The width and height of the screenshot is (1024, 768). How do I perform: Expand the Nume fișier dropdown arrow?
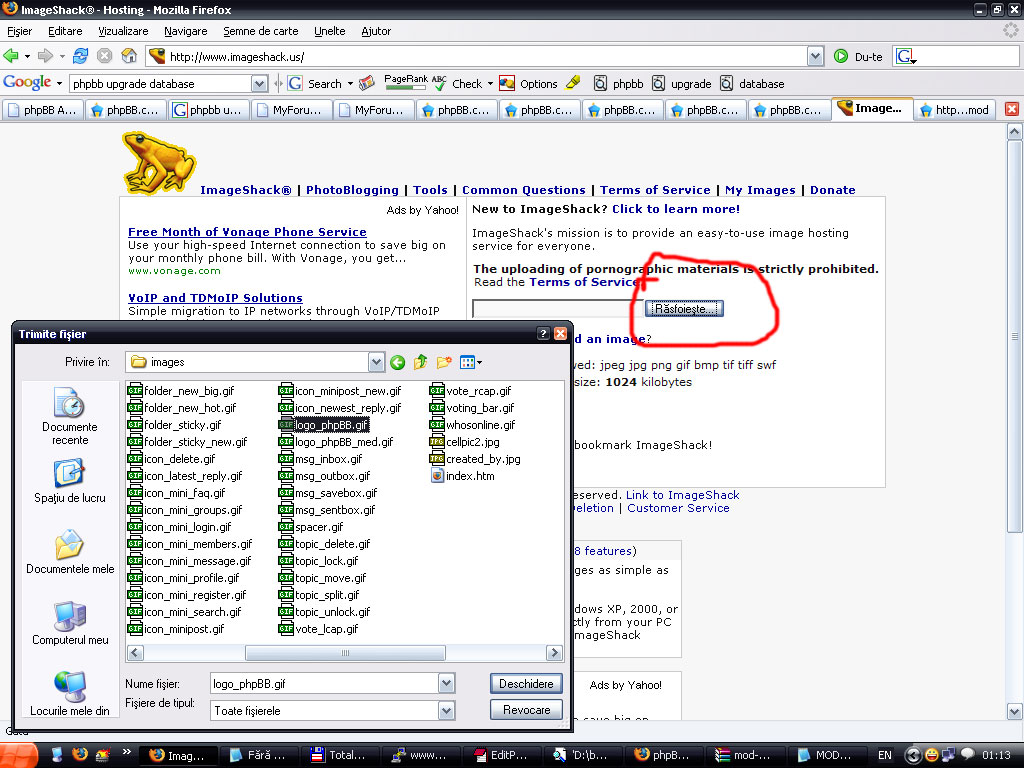446,684
